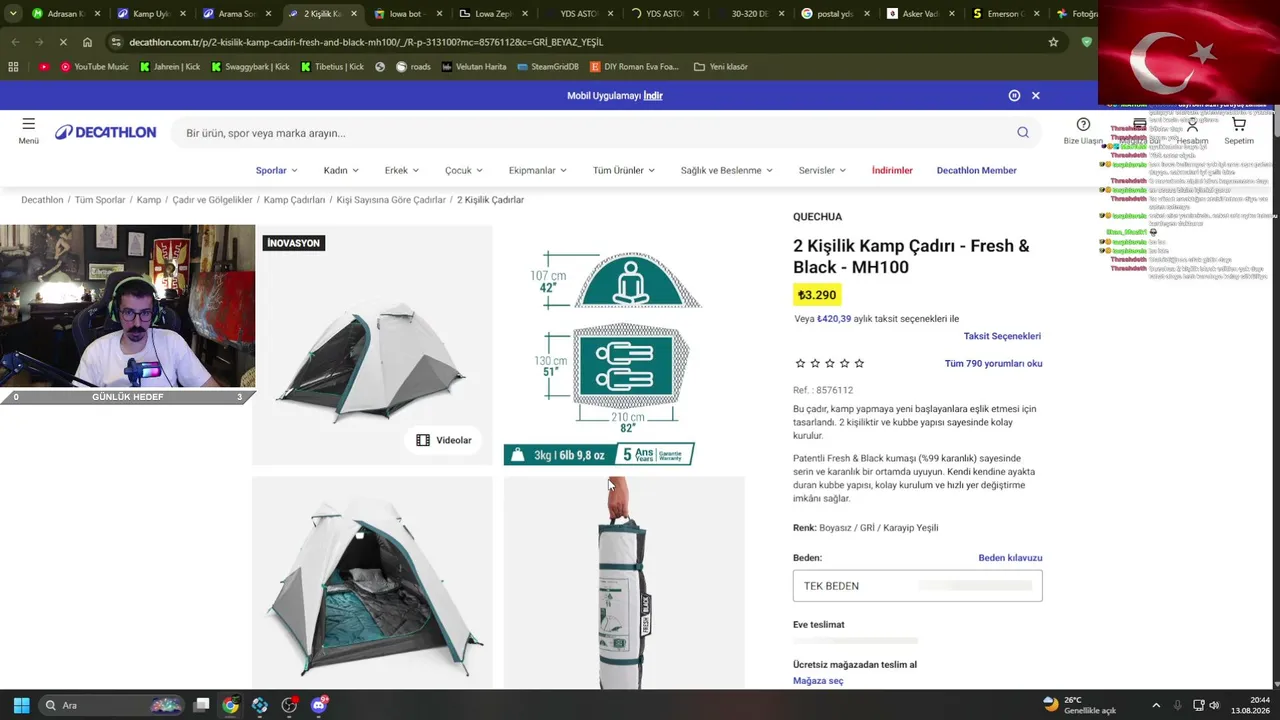Bookmark this page with the star icon
This screenshot has height=720, width=1280.
1053,42
